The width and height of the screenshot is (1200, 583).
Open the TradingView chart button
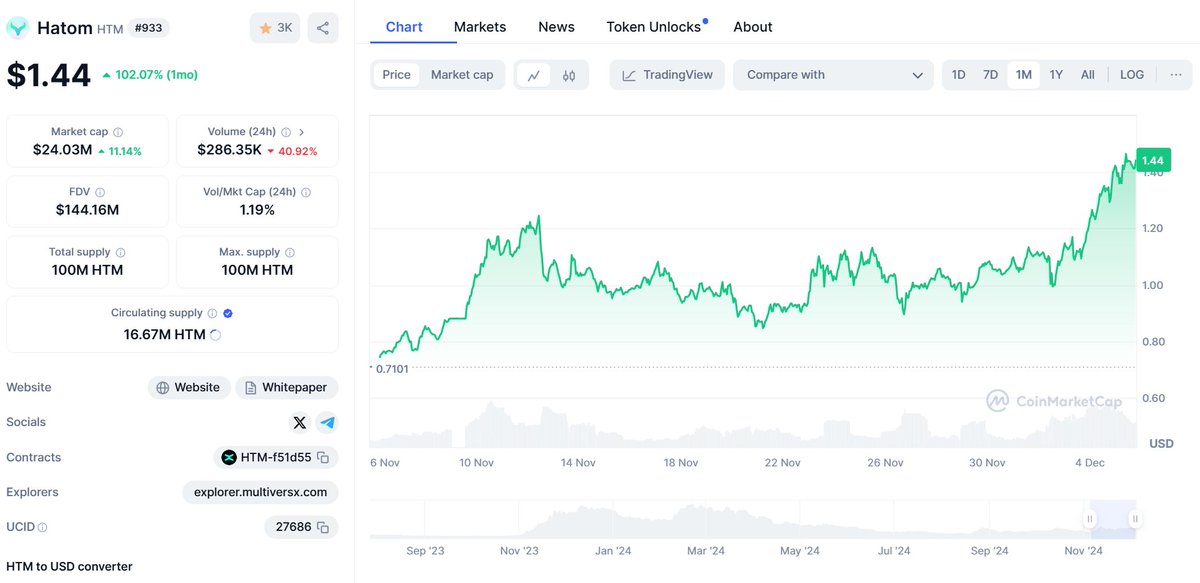667,75
